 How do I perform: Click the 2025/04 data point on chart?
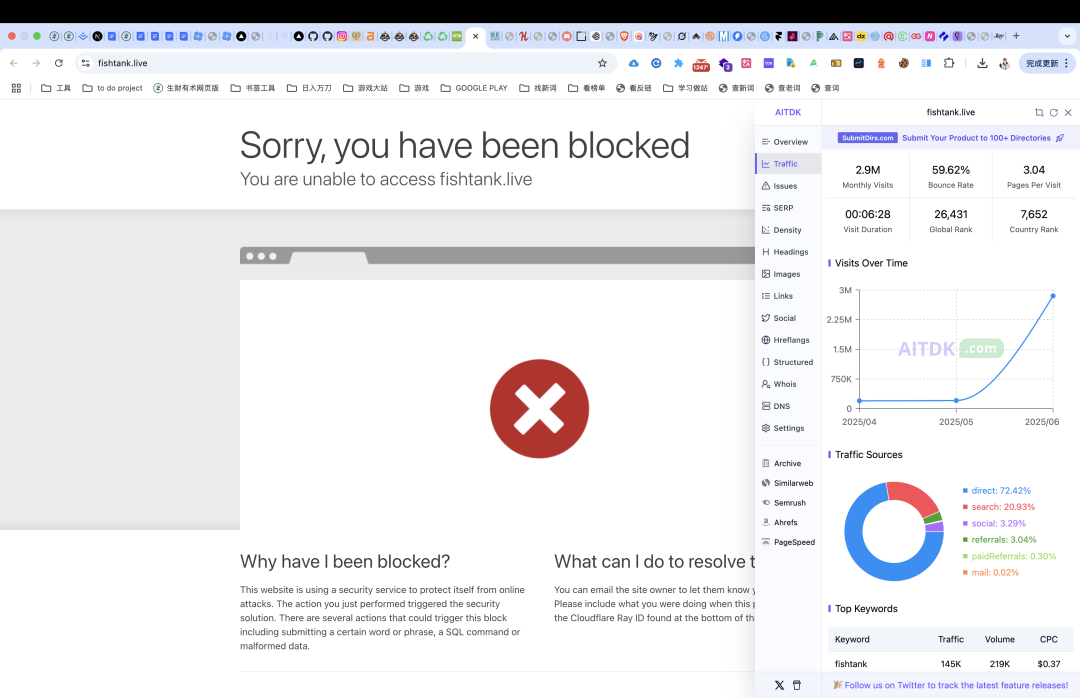(x=860, y=401)
